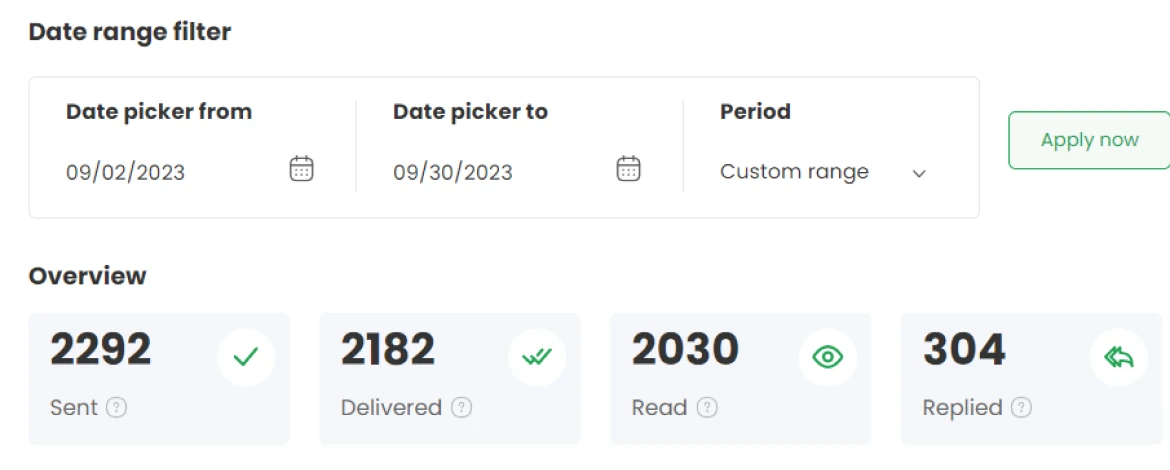Select the 2182 Delivered overview card
Image resolution: width=1170 pixels, height=470 pixels.
pyautogui.click(x=450, y=378)
